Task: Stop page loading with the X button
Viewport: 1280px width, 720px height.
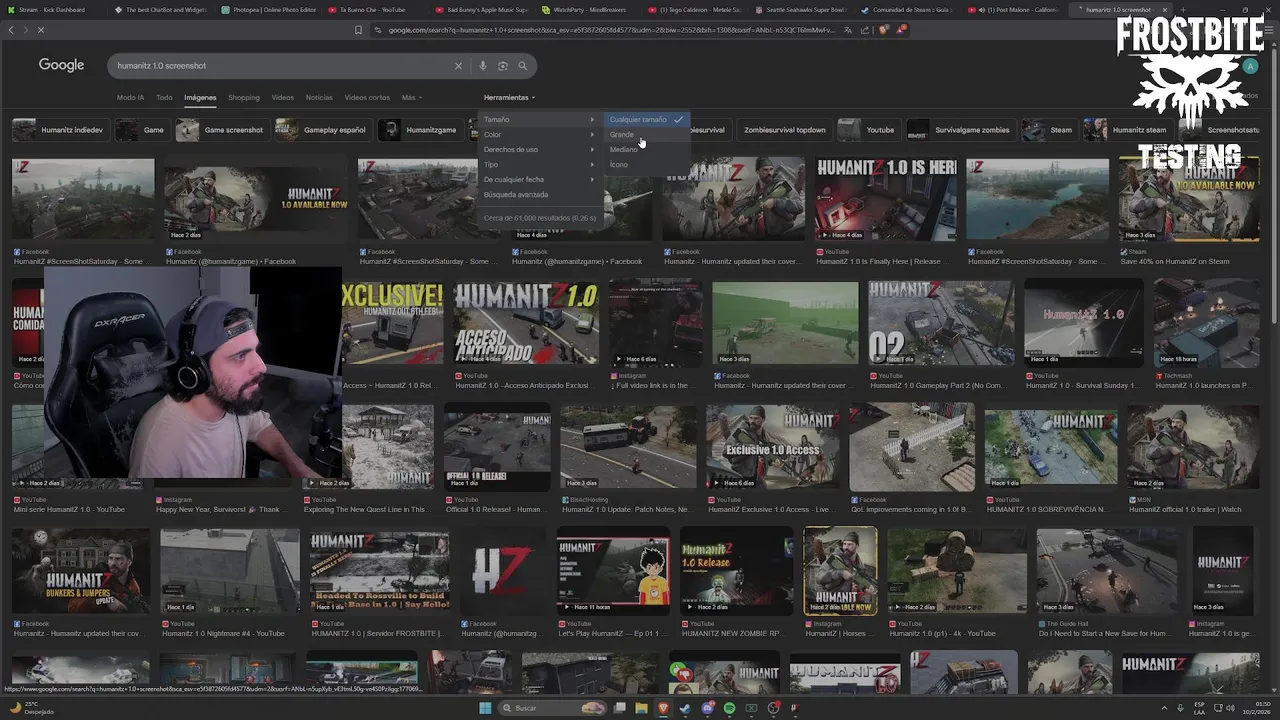Action: pos(40,30)
